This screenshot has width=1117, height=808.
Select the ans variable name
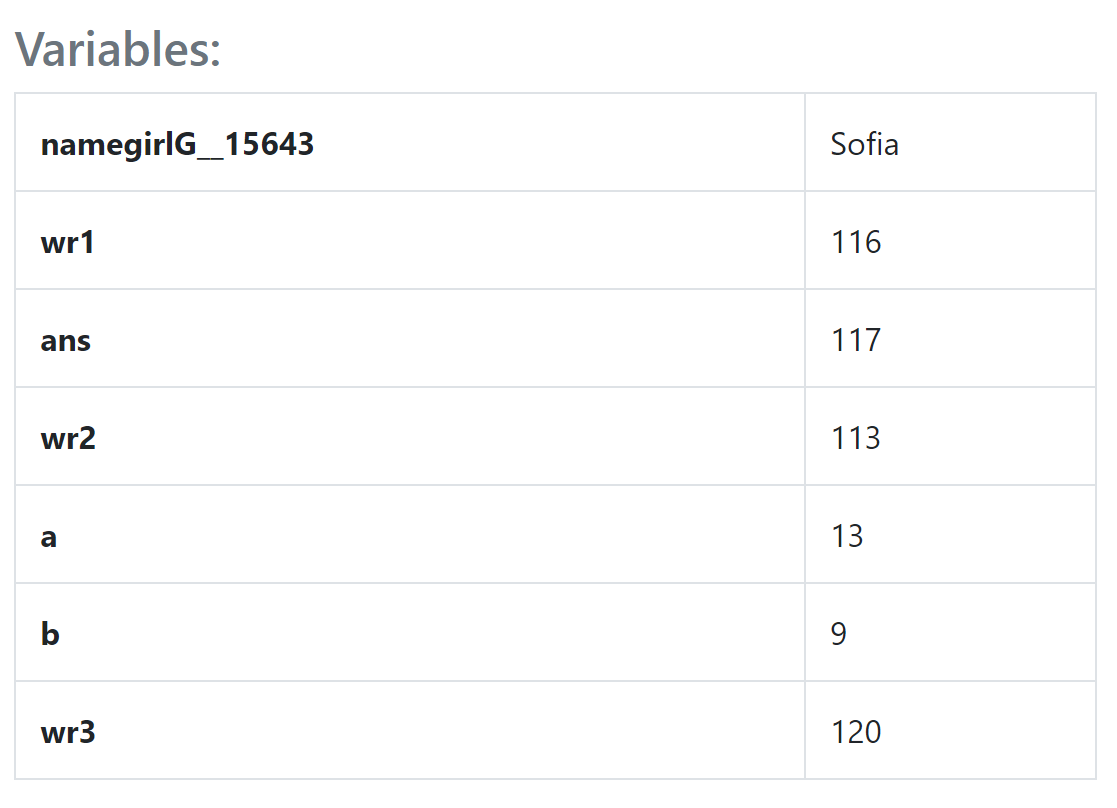pyautogui.click(x=66, y=341)
